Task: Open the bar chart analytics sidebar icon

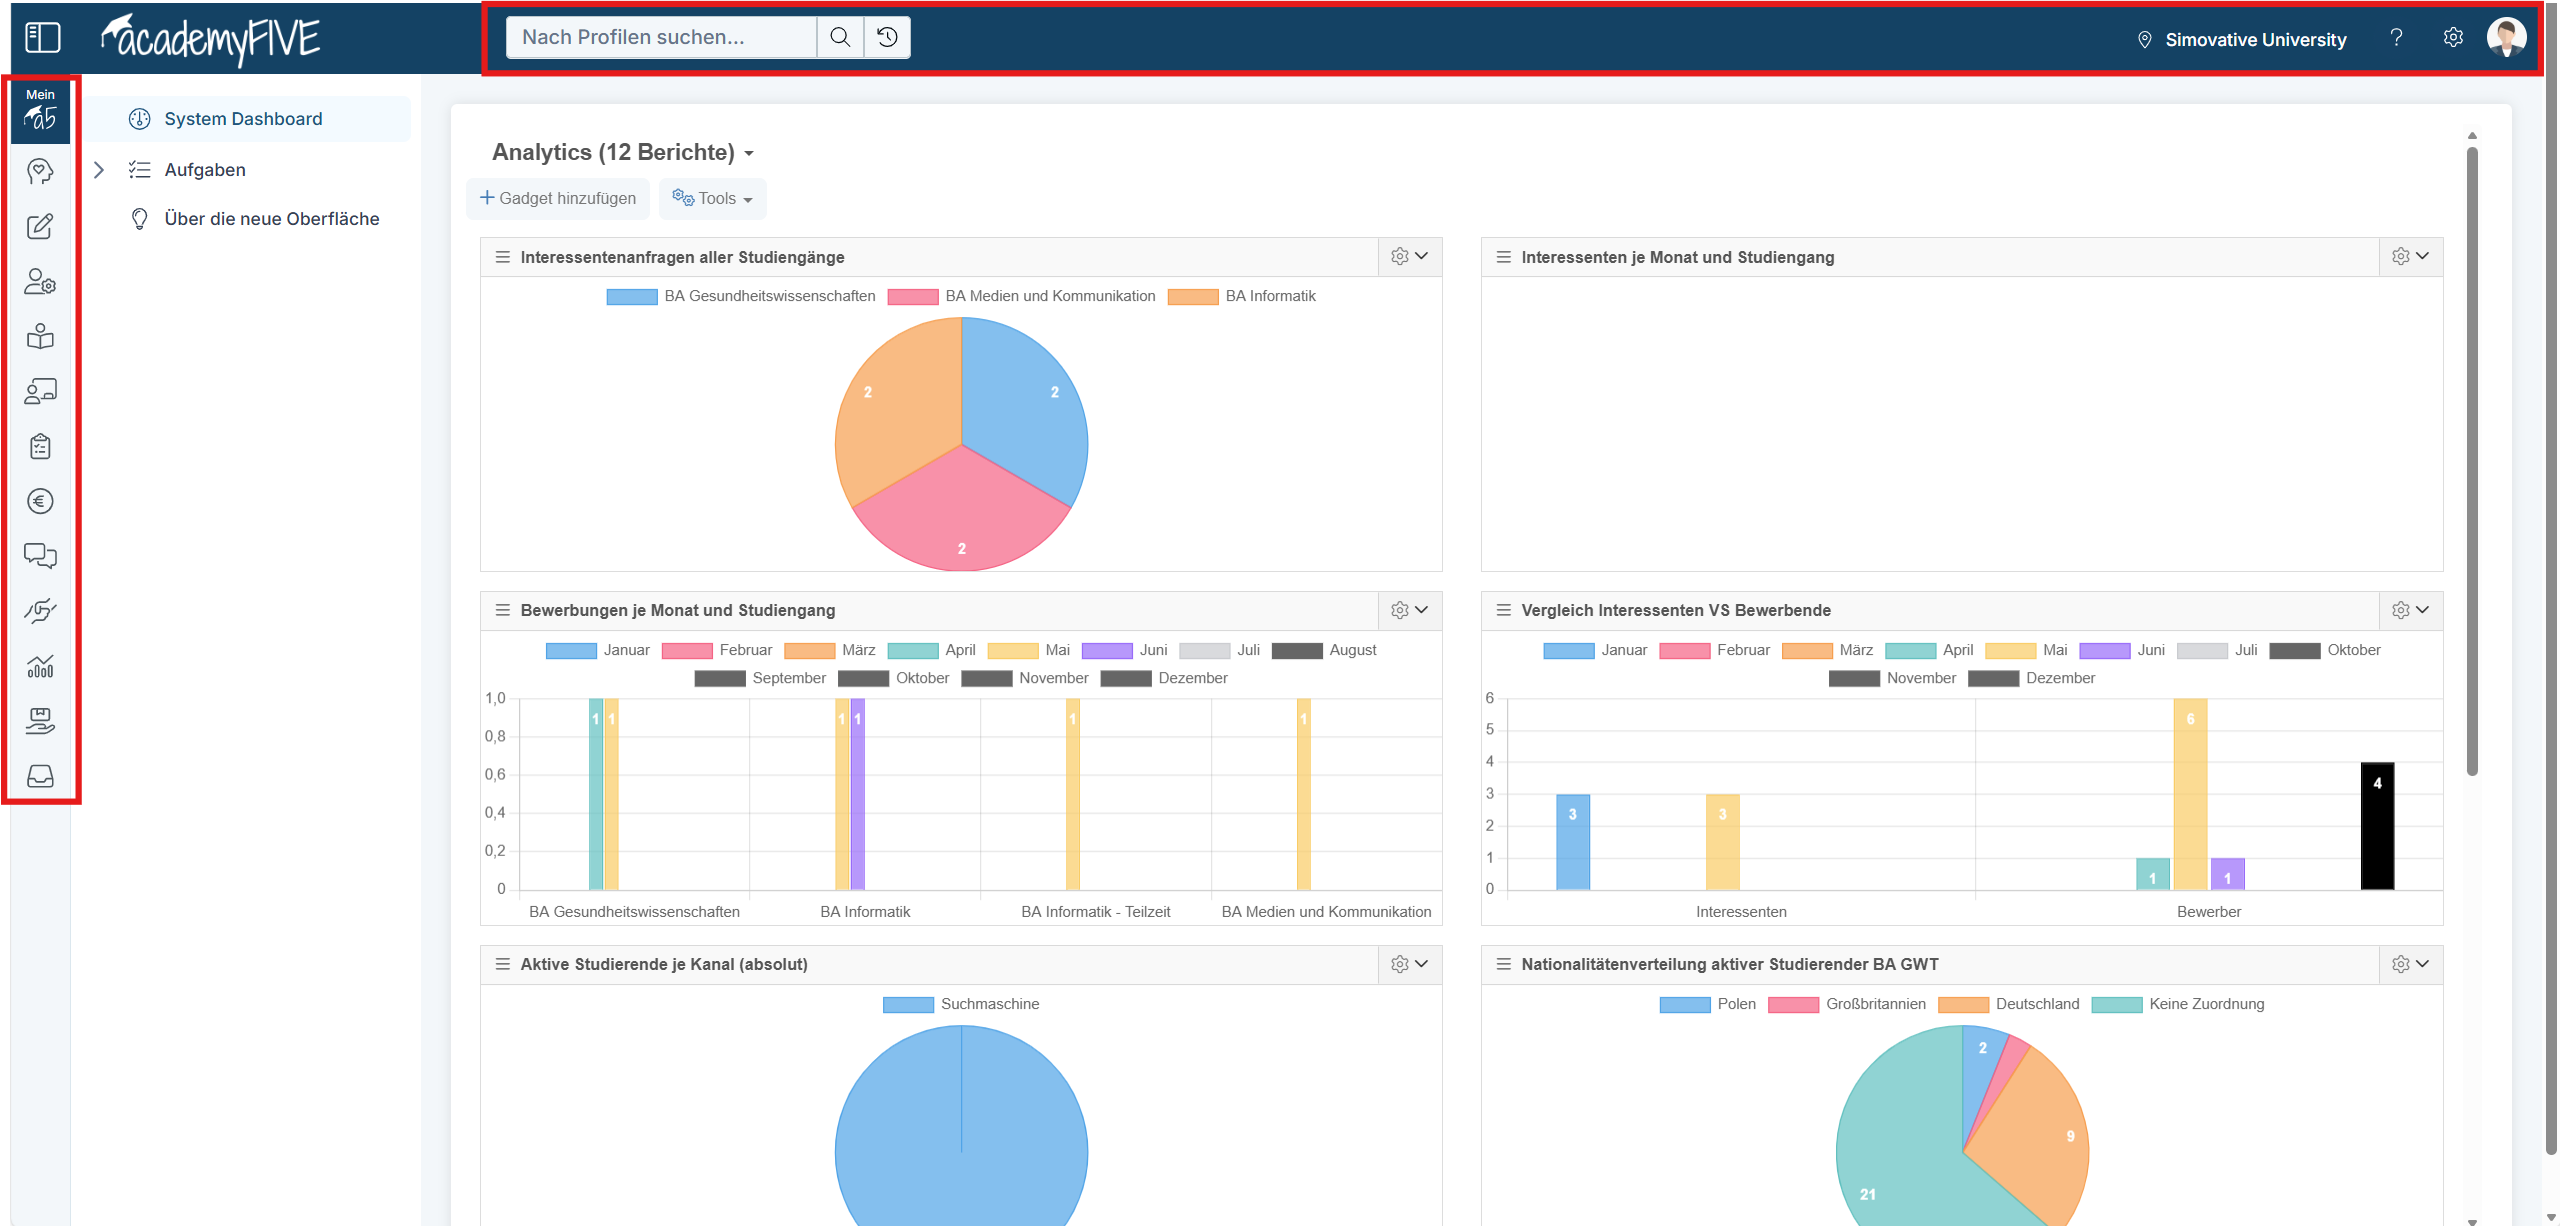Action: 40,666
